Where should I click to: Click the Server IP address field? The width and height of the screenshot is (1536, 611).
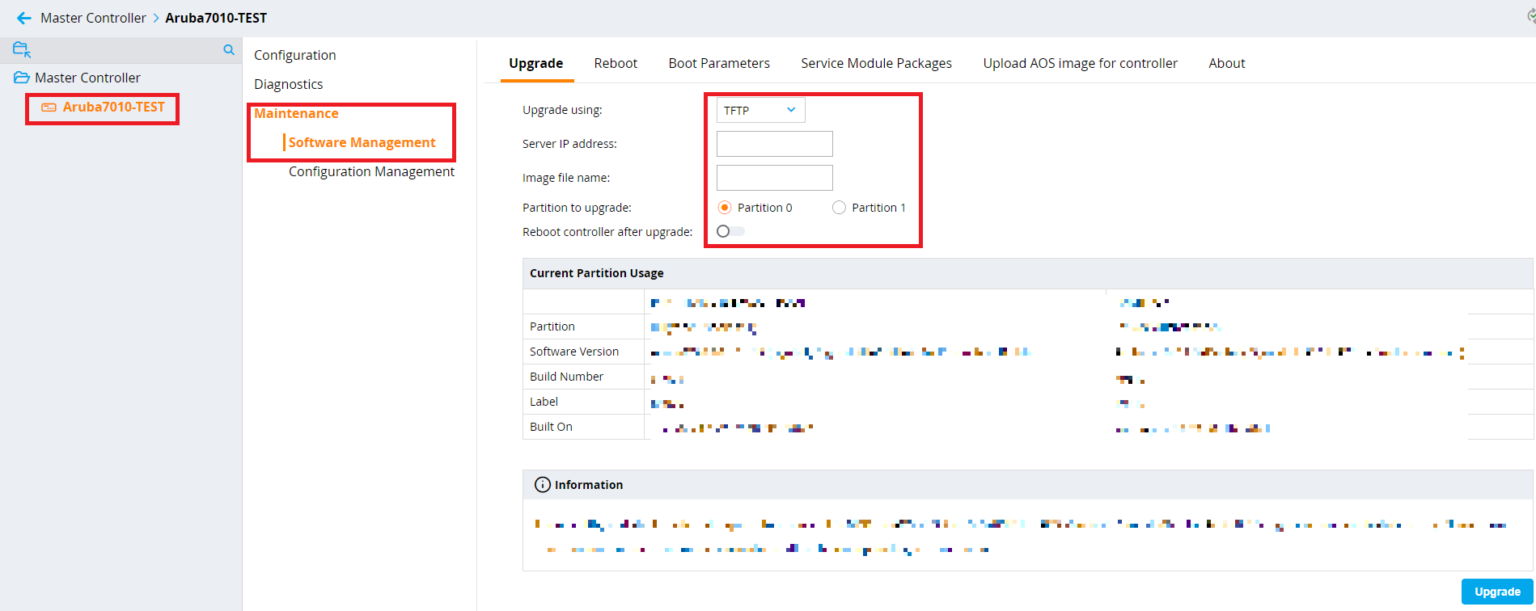(774, 144)
